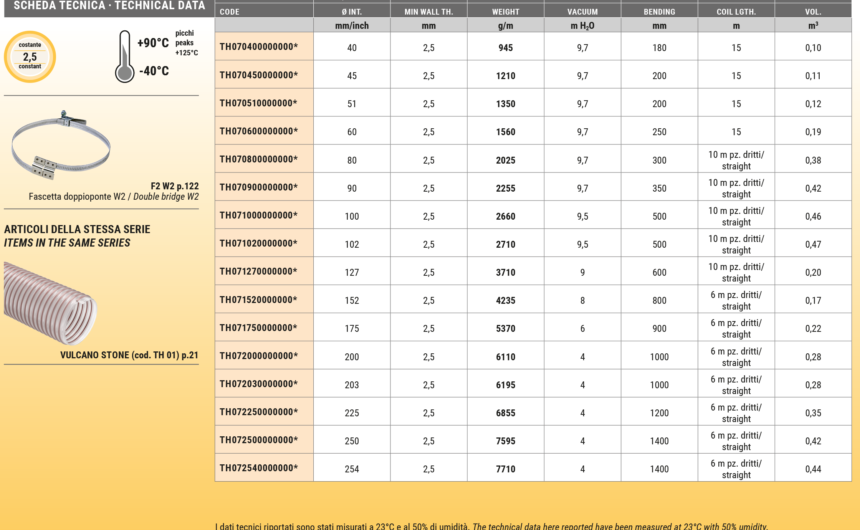860x530 pixels.
Task: Click the VACUUM column header
Action: [582, 11]
